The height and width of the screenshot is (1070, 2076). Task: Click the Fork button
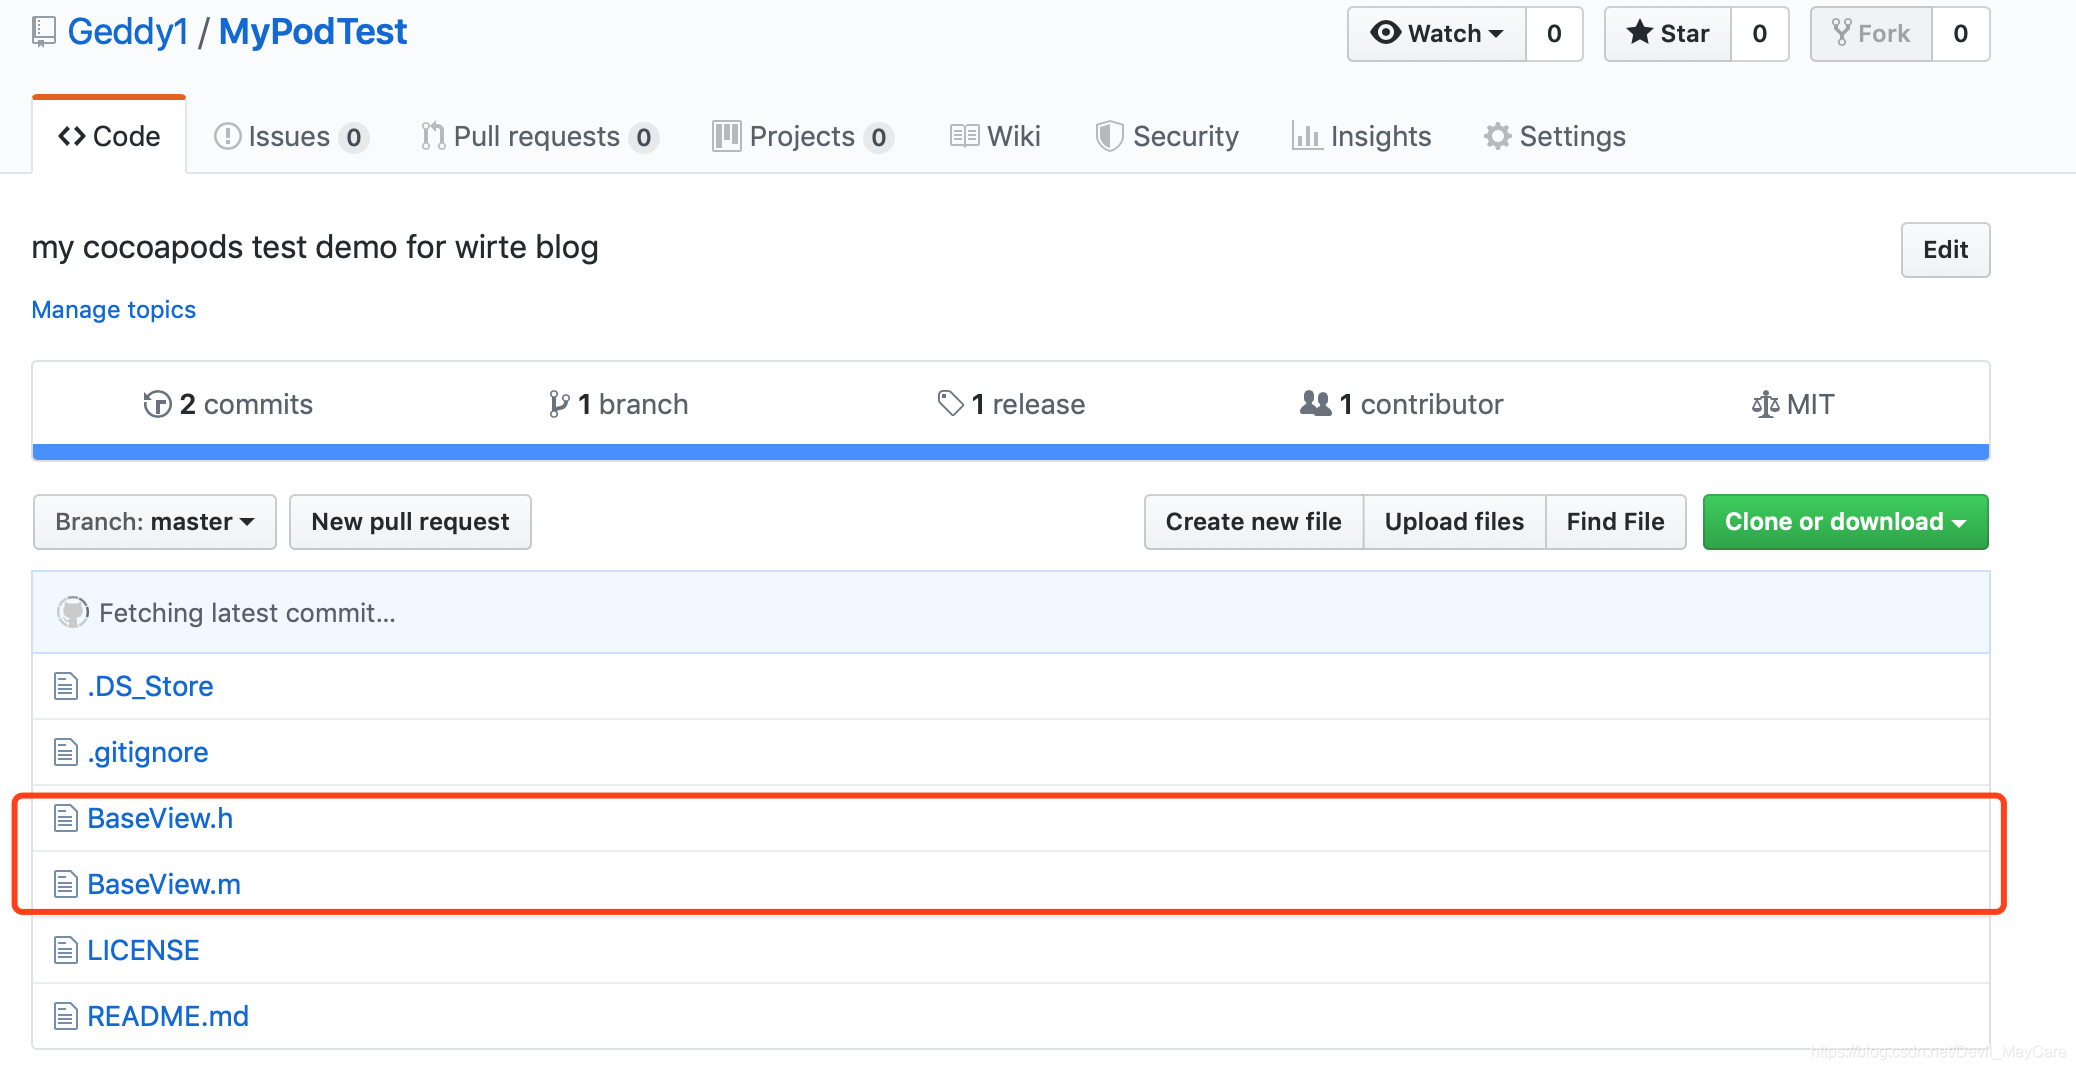point(1871,34)
